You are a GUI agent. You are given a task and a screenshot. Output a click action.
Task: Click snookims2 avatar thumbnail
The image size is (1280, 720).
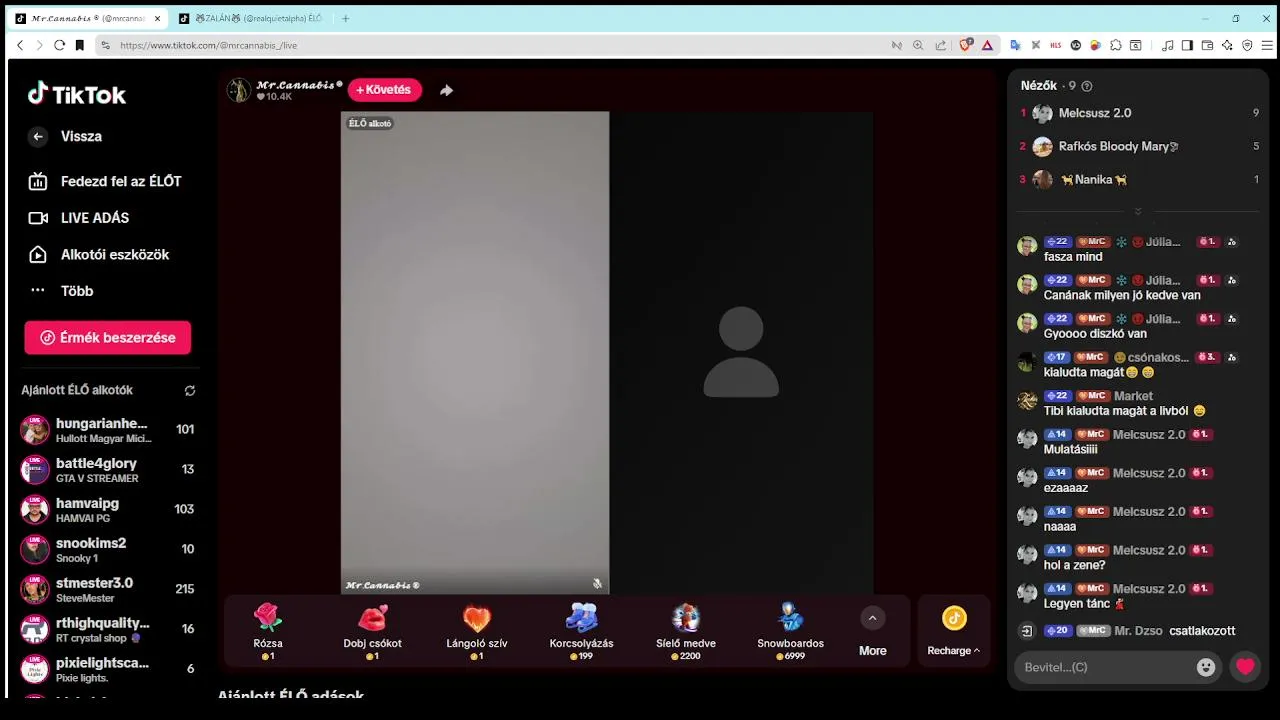click(x=35, y=549)
